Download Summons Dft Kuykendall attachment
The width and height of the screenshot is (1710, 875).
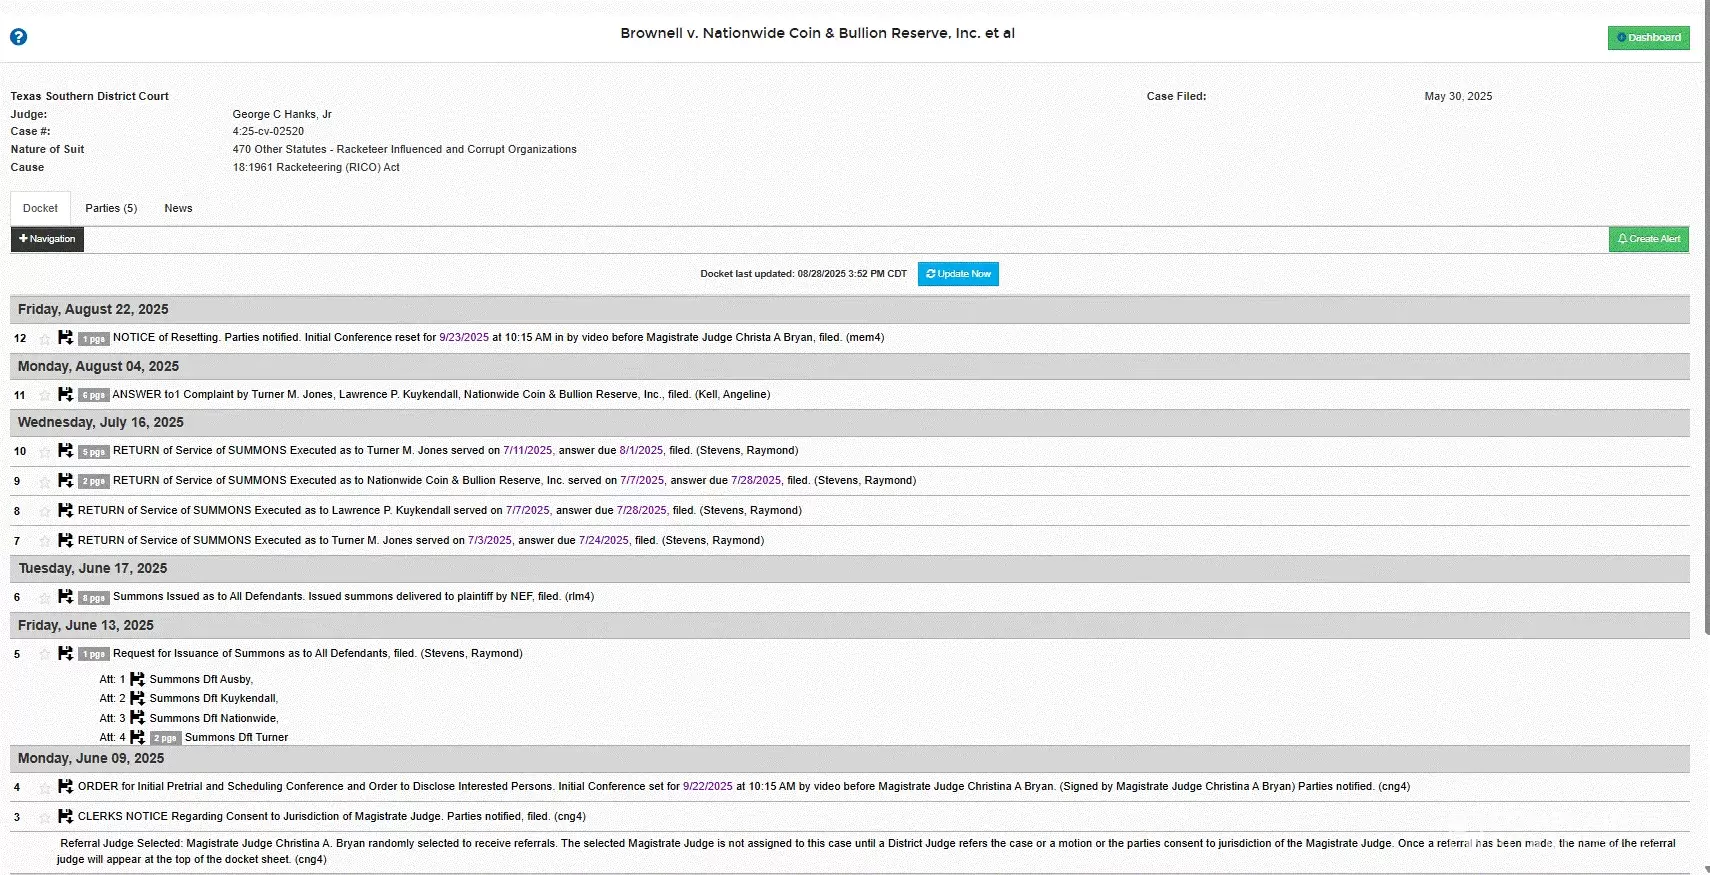click(138, 699)
